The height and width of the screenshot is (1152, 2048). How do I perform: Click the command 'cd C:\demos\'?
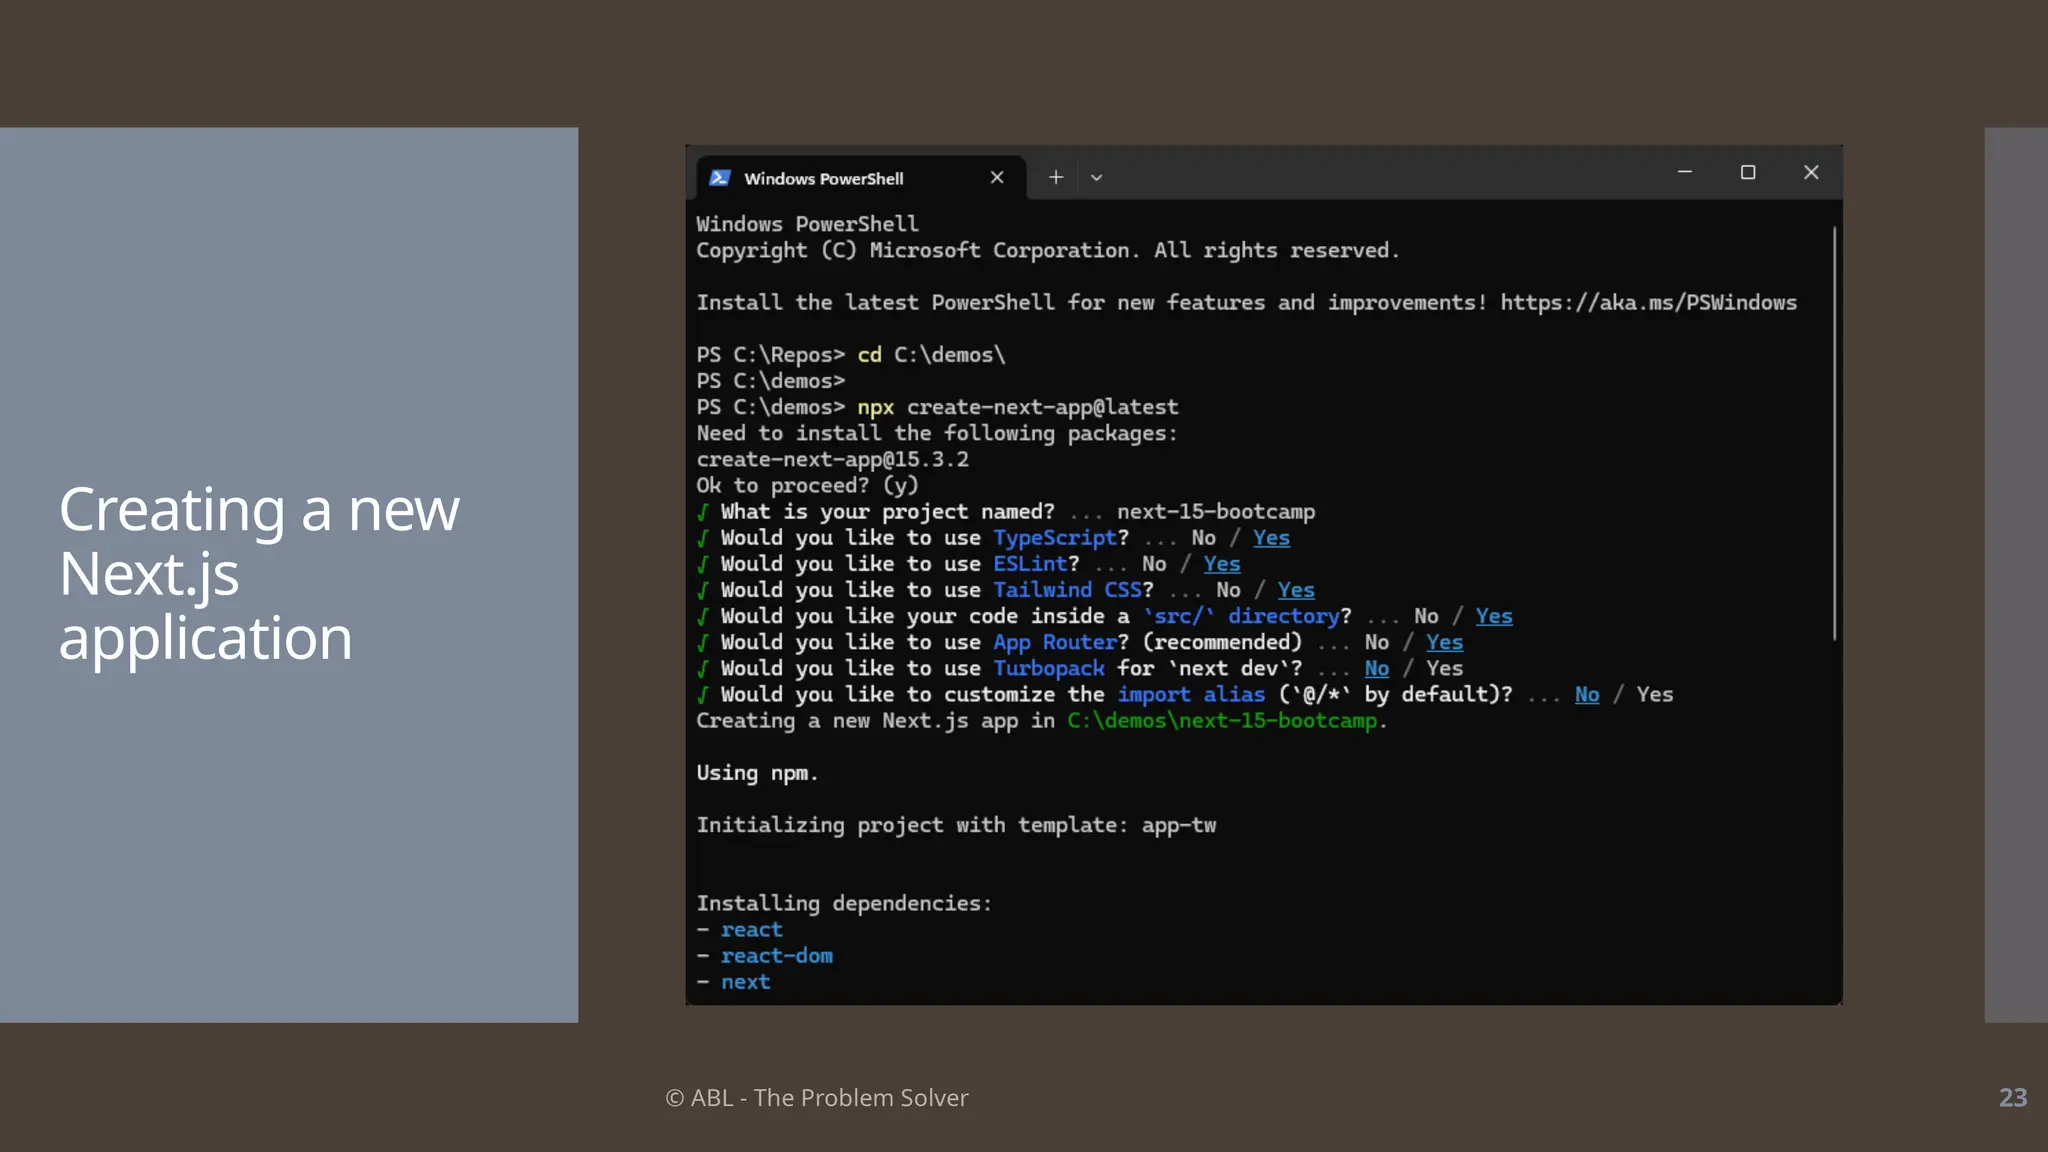(x=931, y=355)
